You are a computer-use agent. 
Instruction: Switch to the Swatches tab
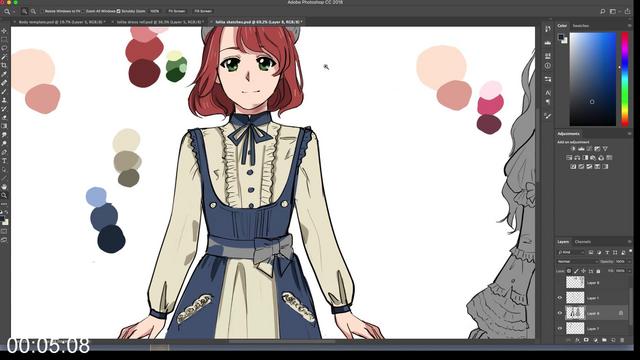click(580, 26)
